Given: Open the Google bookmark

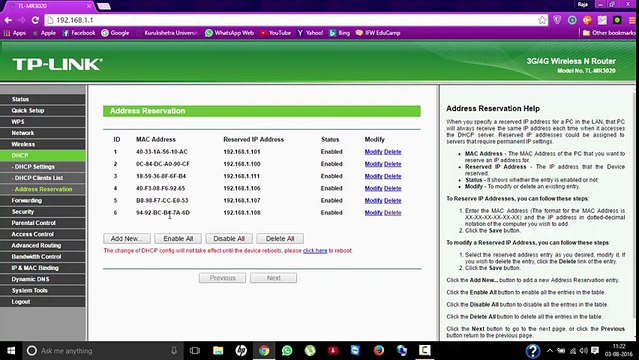Looking at the screenshot, I should point(115,33).
